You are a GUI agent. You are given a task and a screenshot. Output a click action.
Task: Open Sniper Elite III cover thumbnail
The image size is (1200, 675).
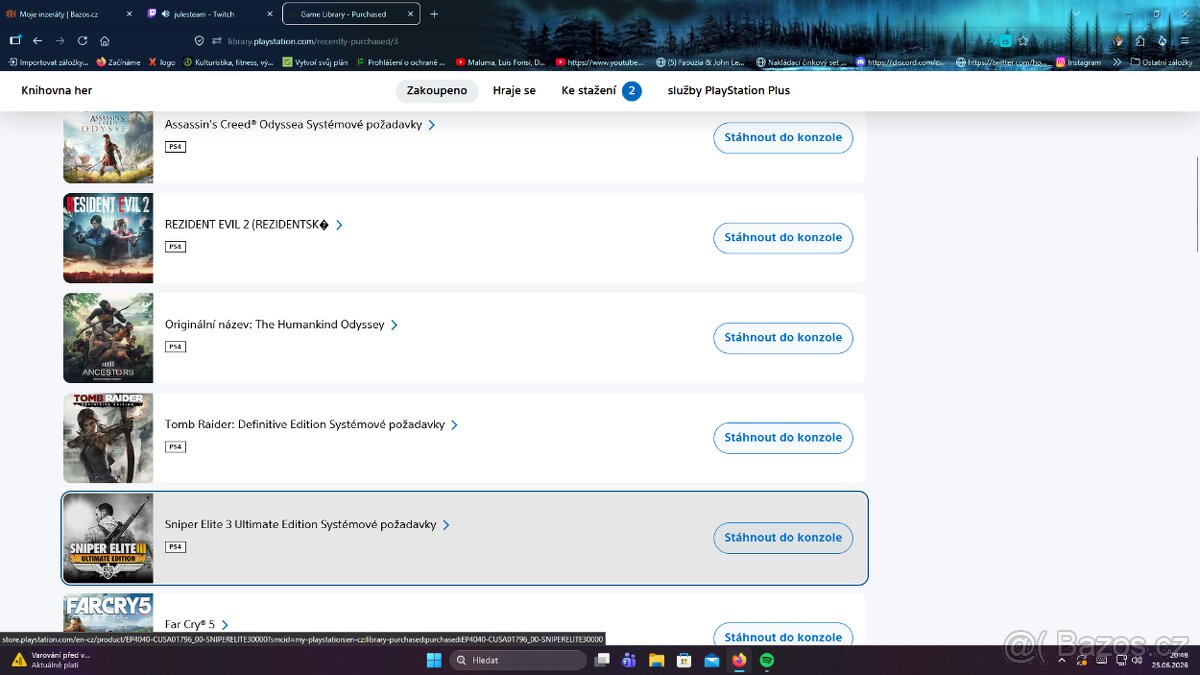108,538
